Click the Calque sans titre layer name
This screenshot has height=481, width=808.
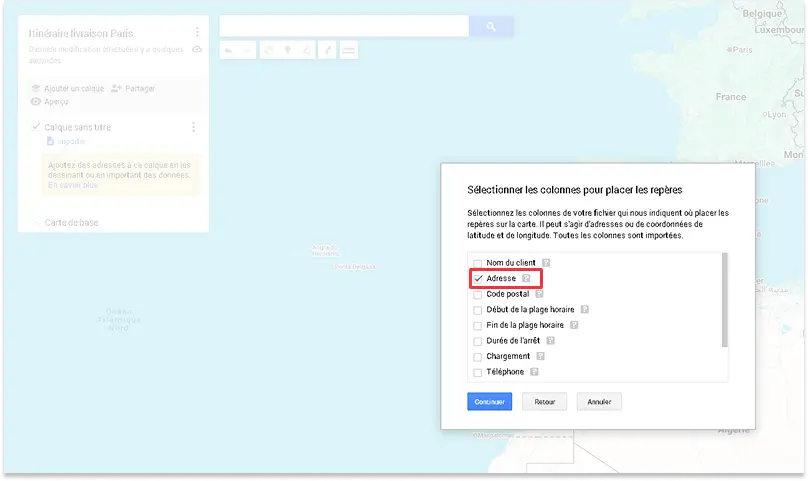click(x=77, y=127)
